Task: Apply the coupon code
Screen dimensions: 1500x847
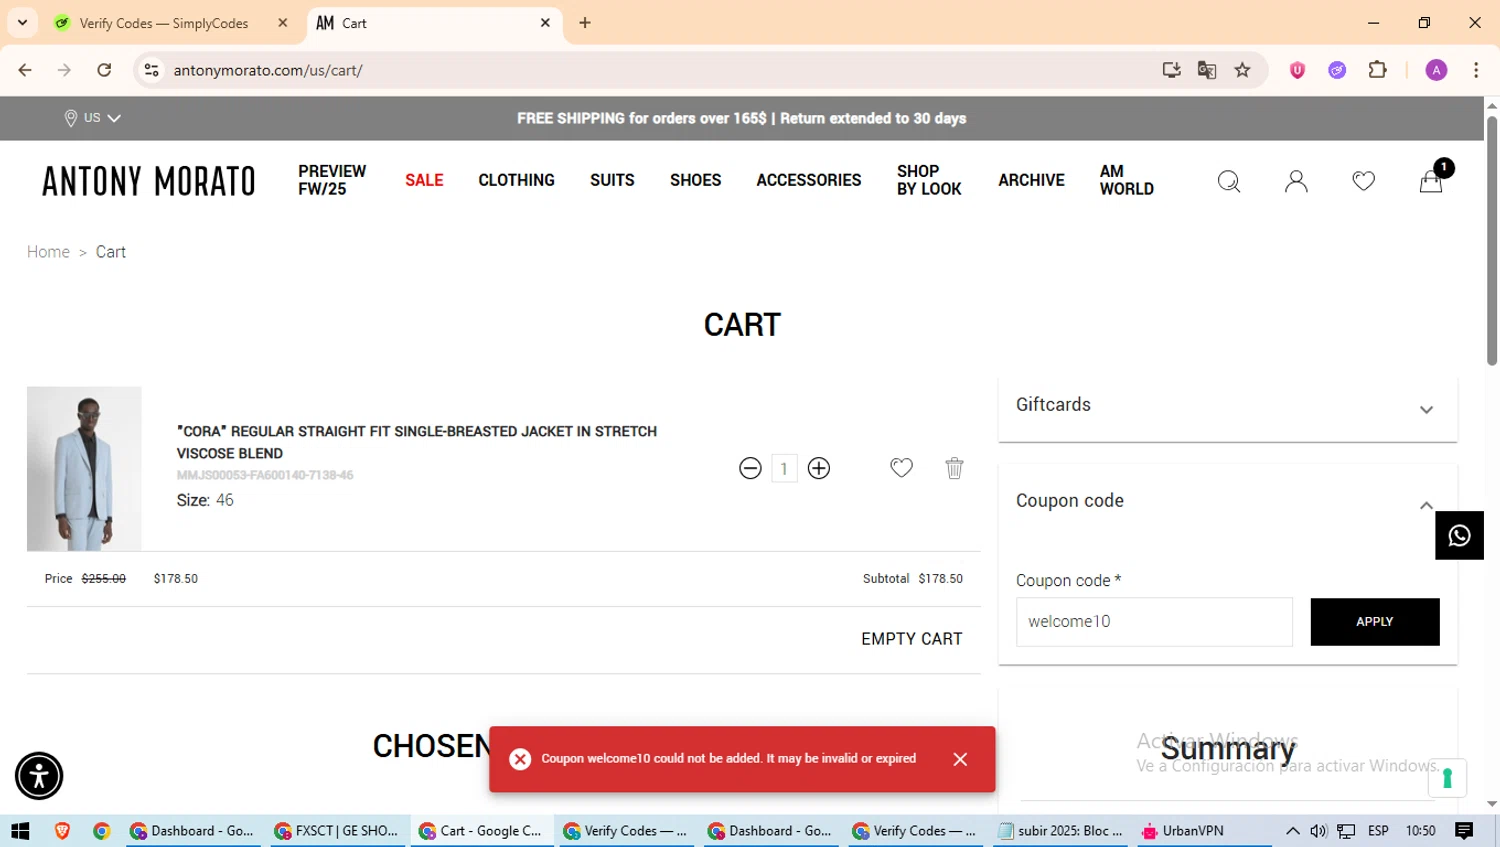Action: 1375,622
